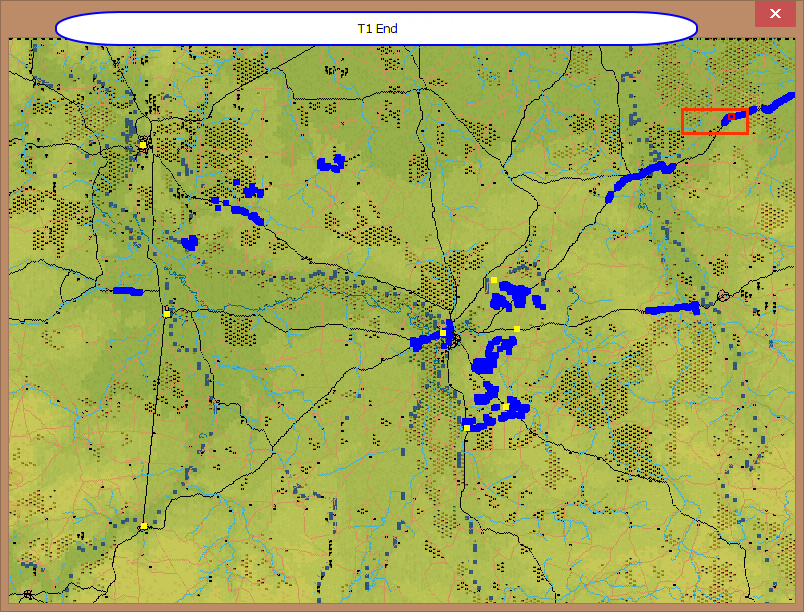Screen dimensions: 804x612
Task: Close the overview map window
Action: [774, 14]
